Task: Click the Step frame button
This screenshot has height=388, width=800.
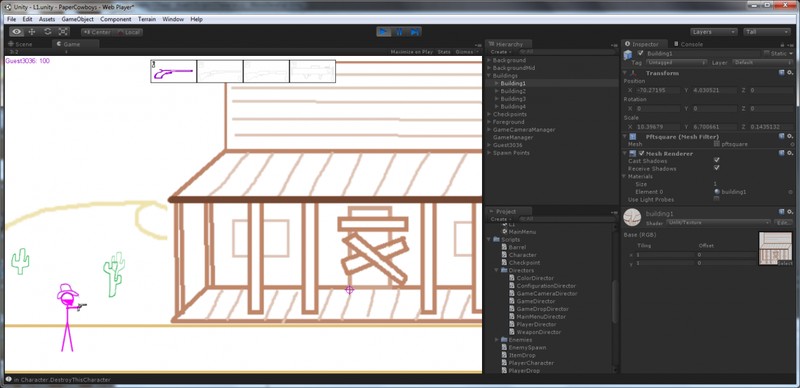Action: pyautogui.click(x=414, y=32)
